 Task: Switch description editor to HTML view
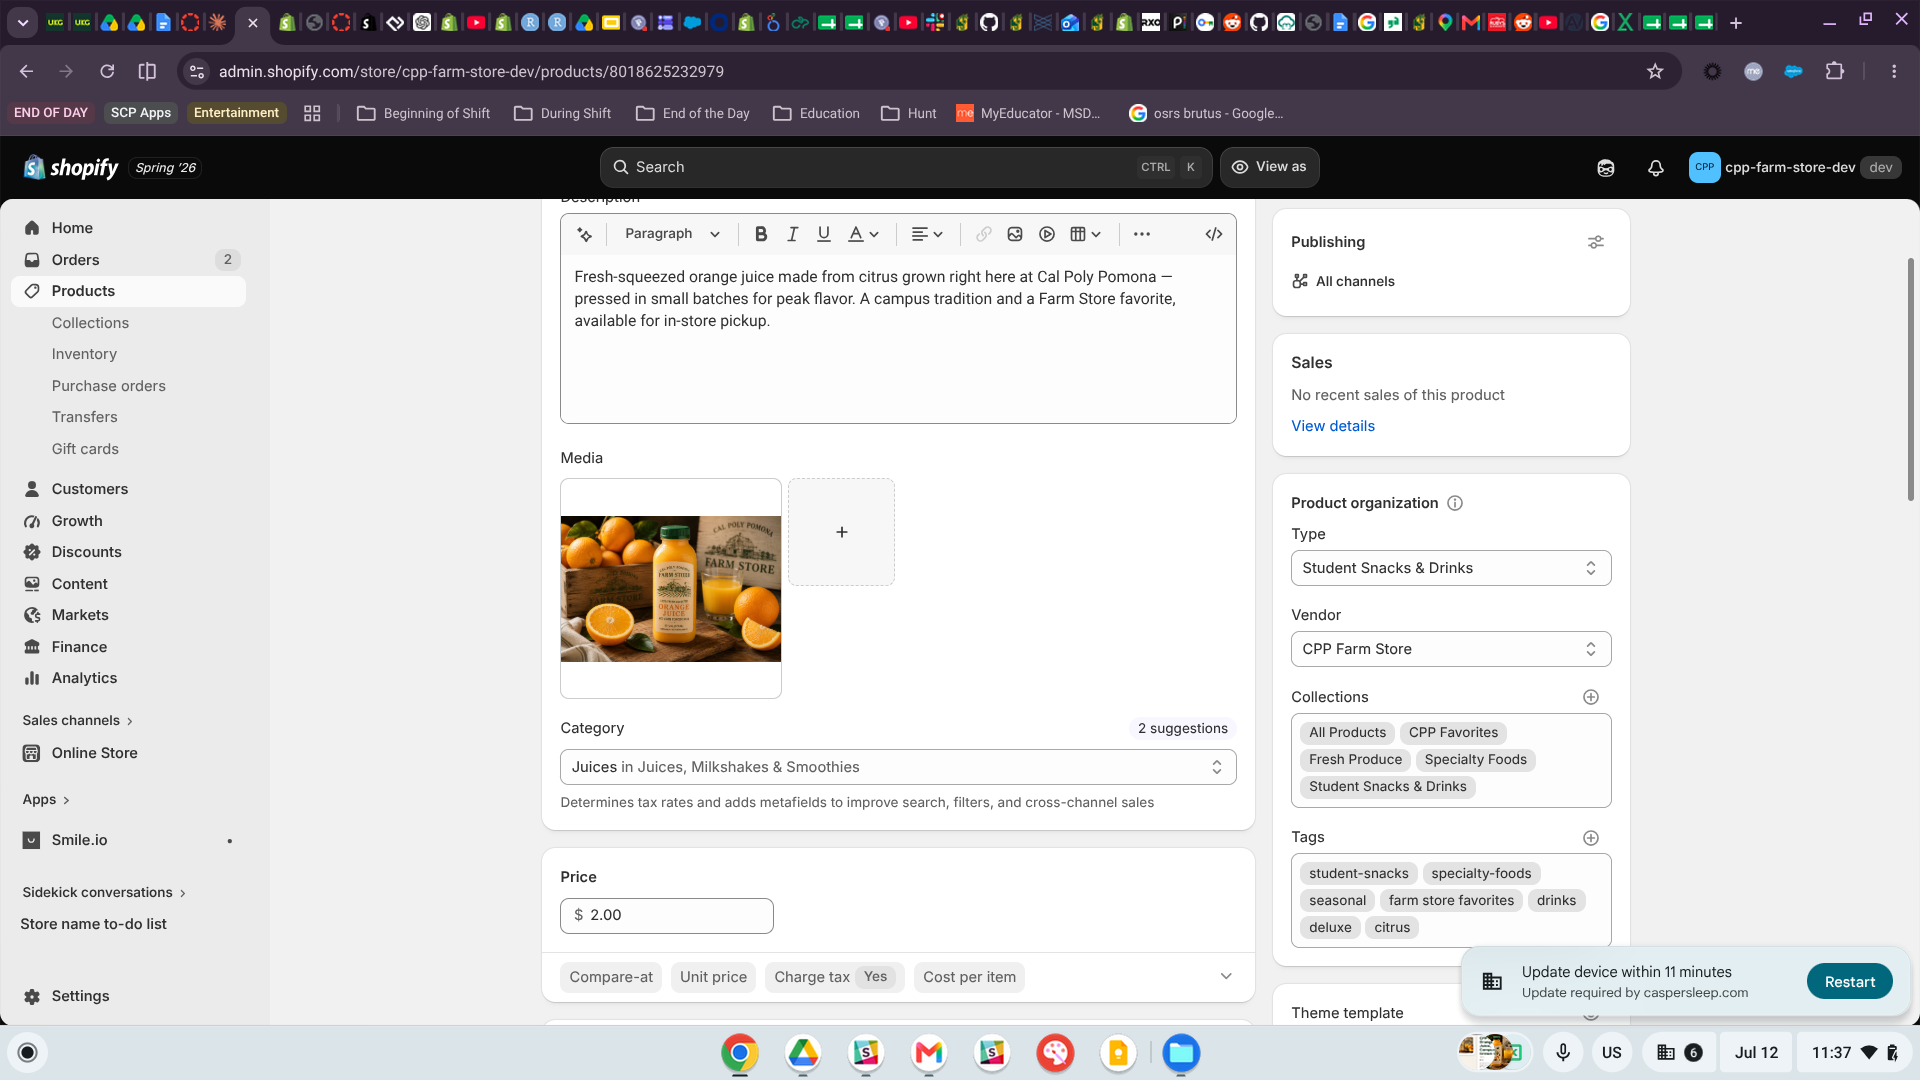point(1214,234)
